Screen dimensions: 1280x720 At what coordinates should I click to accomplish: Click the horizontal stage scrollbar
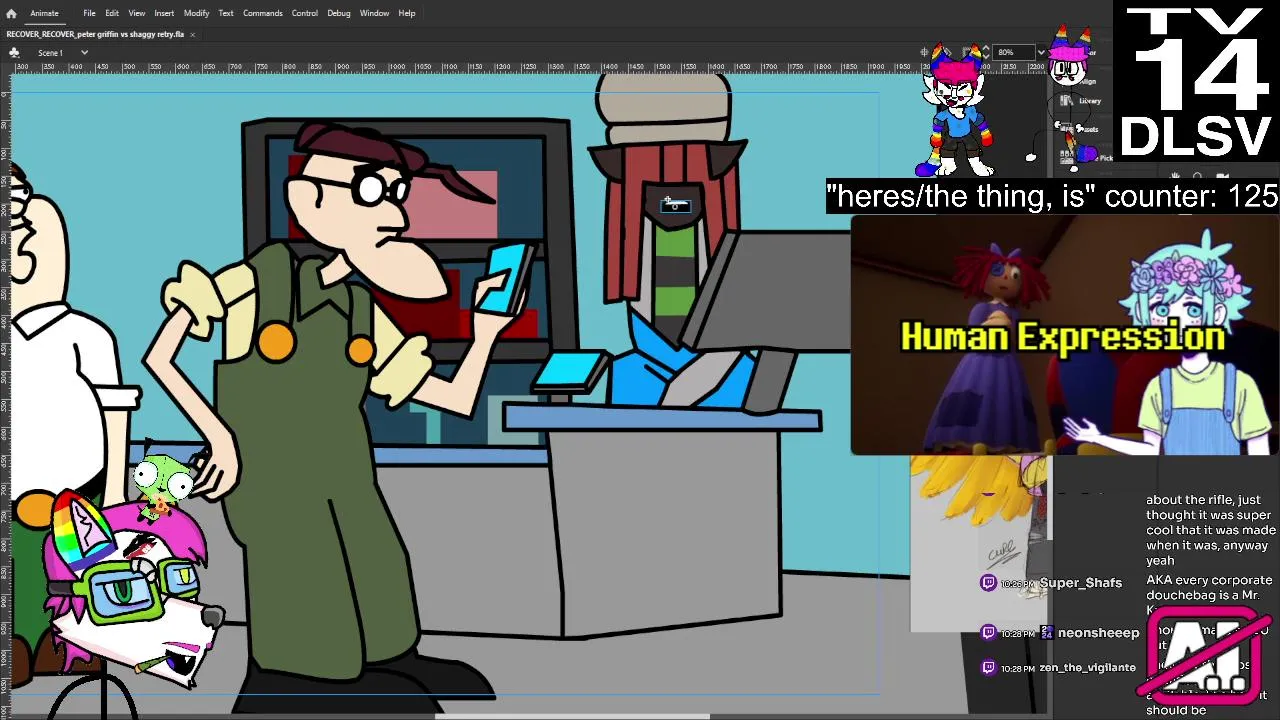tap(572, 715)
